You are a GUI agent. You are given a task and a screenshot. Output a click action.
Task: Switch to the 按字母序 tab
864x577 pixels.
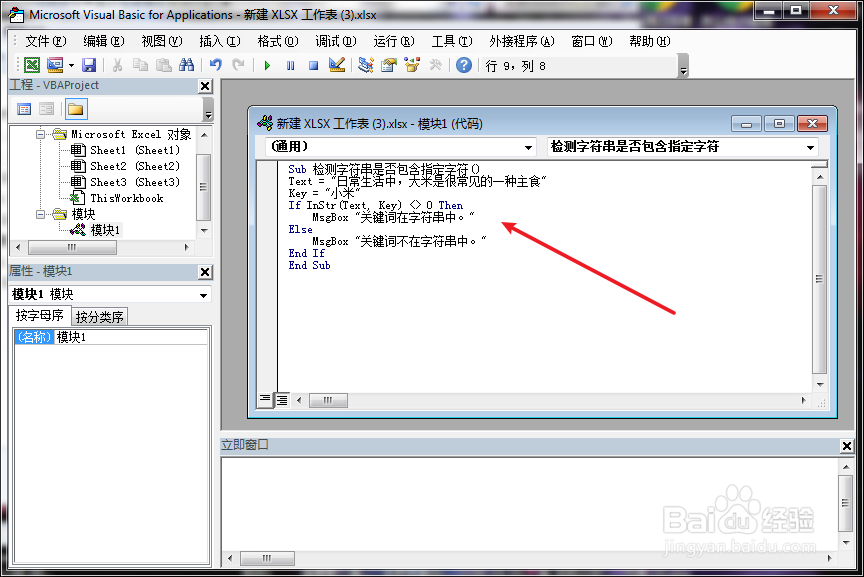(40, 315)
